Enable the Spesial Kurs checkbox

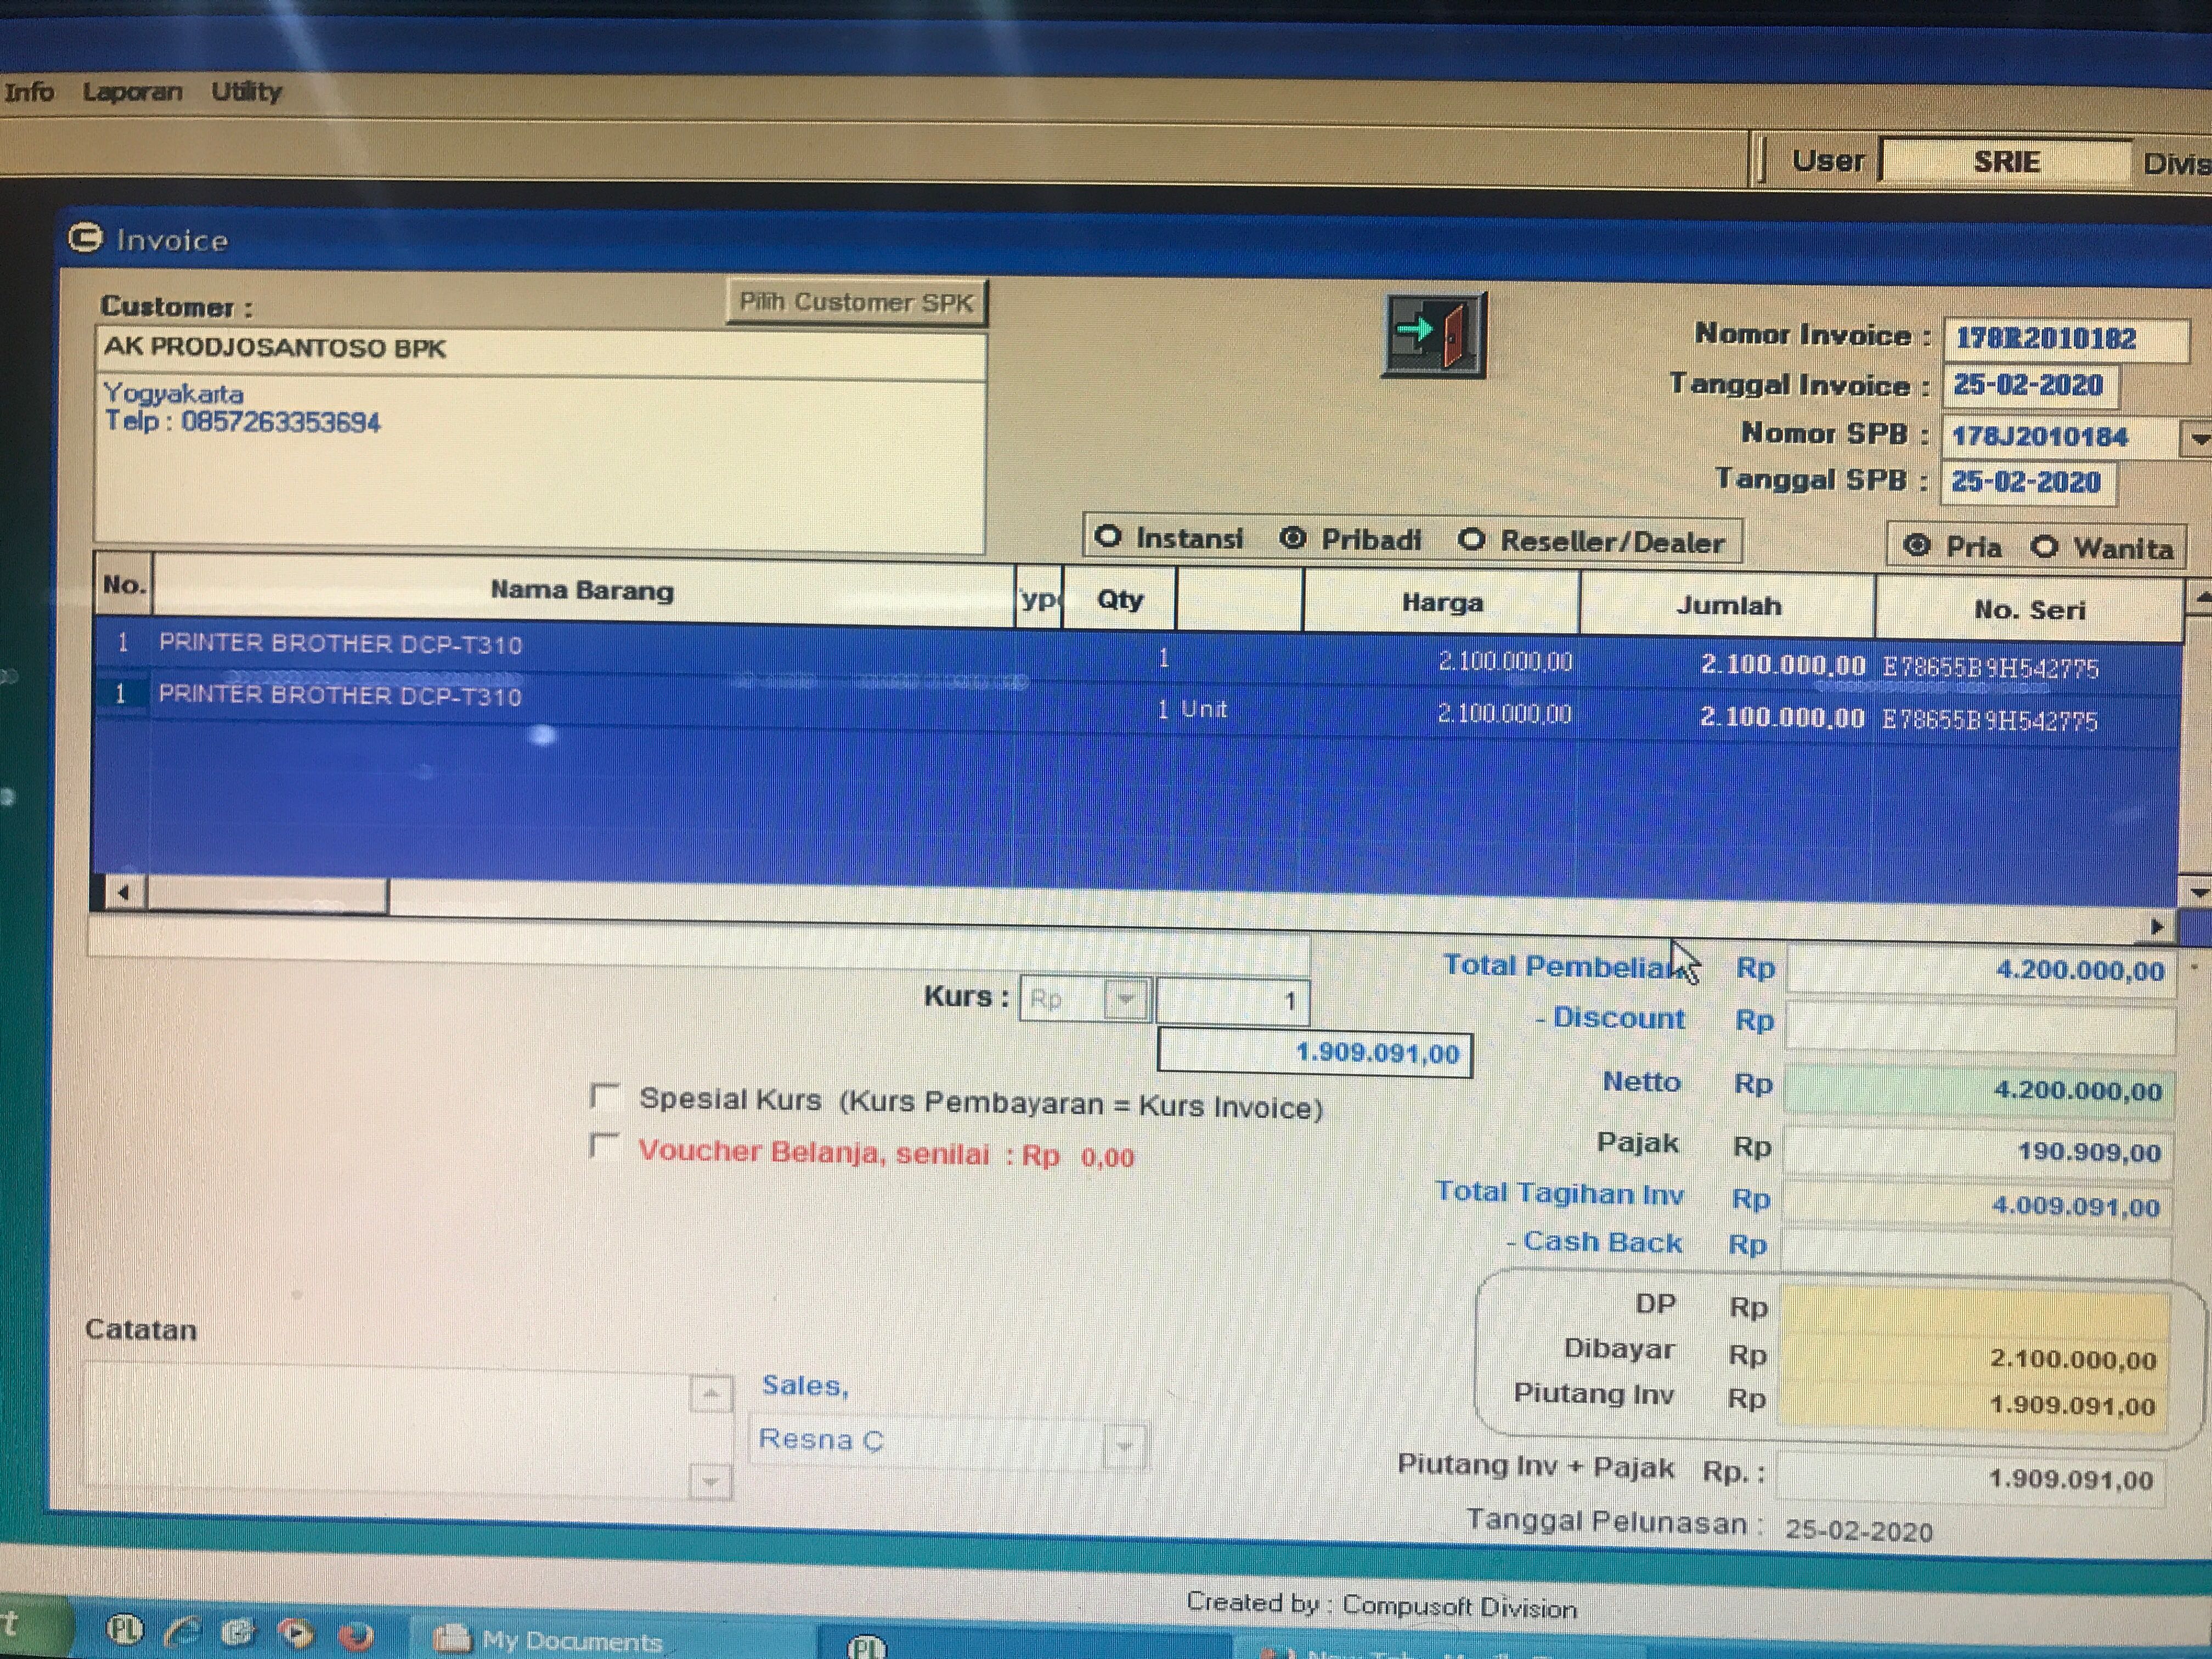pyautogui.click(x=605, y=1096)
